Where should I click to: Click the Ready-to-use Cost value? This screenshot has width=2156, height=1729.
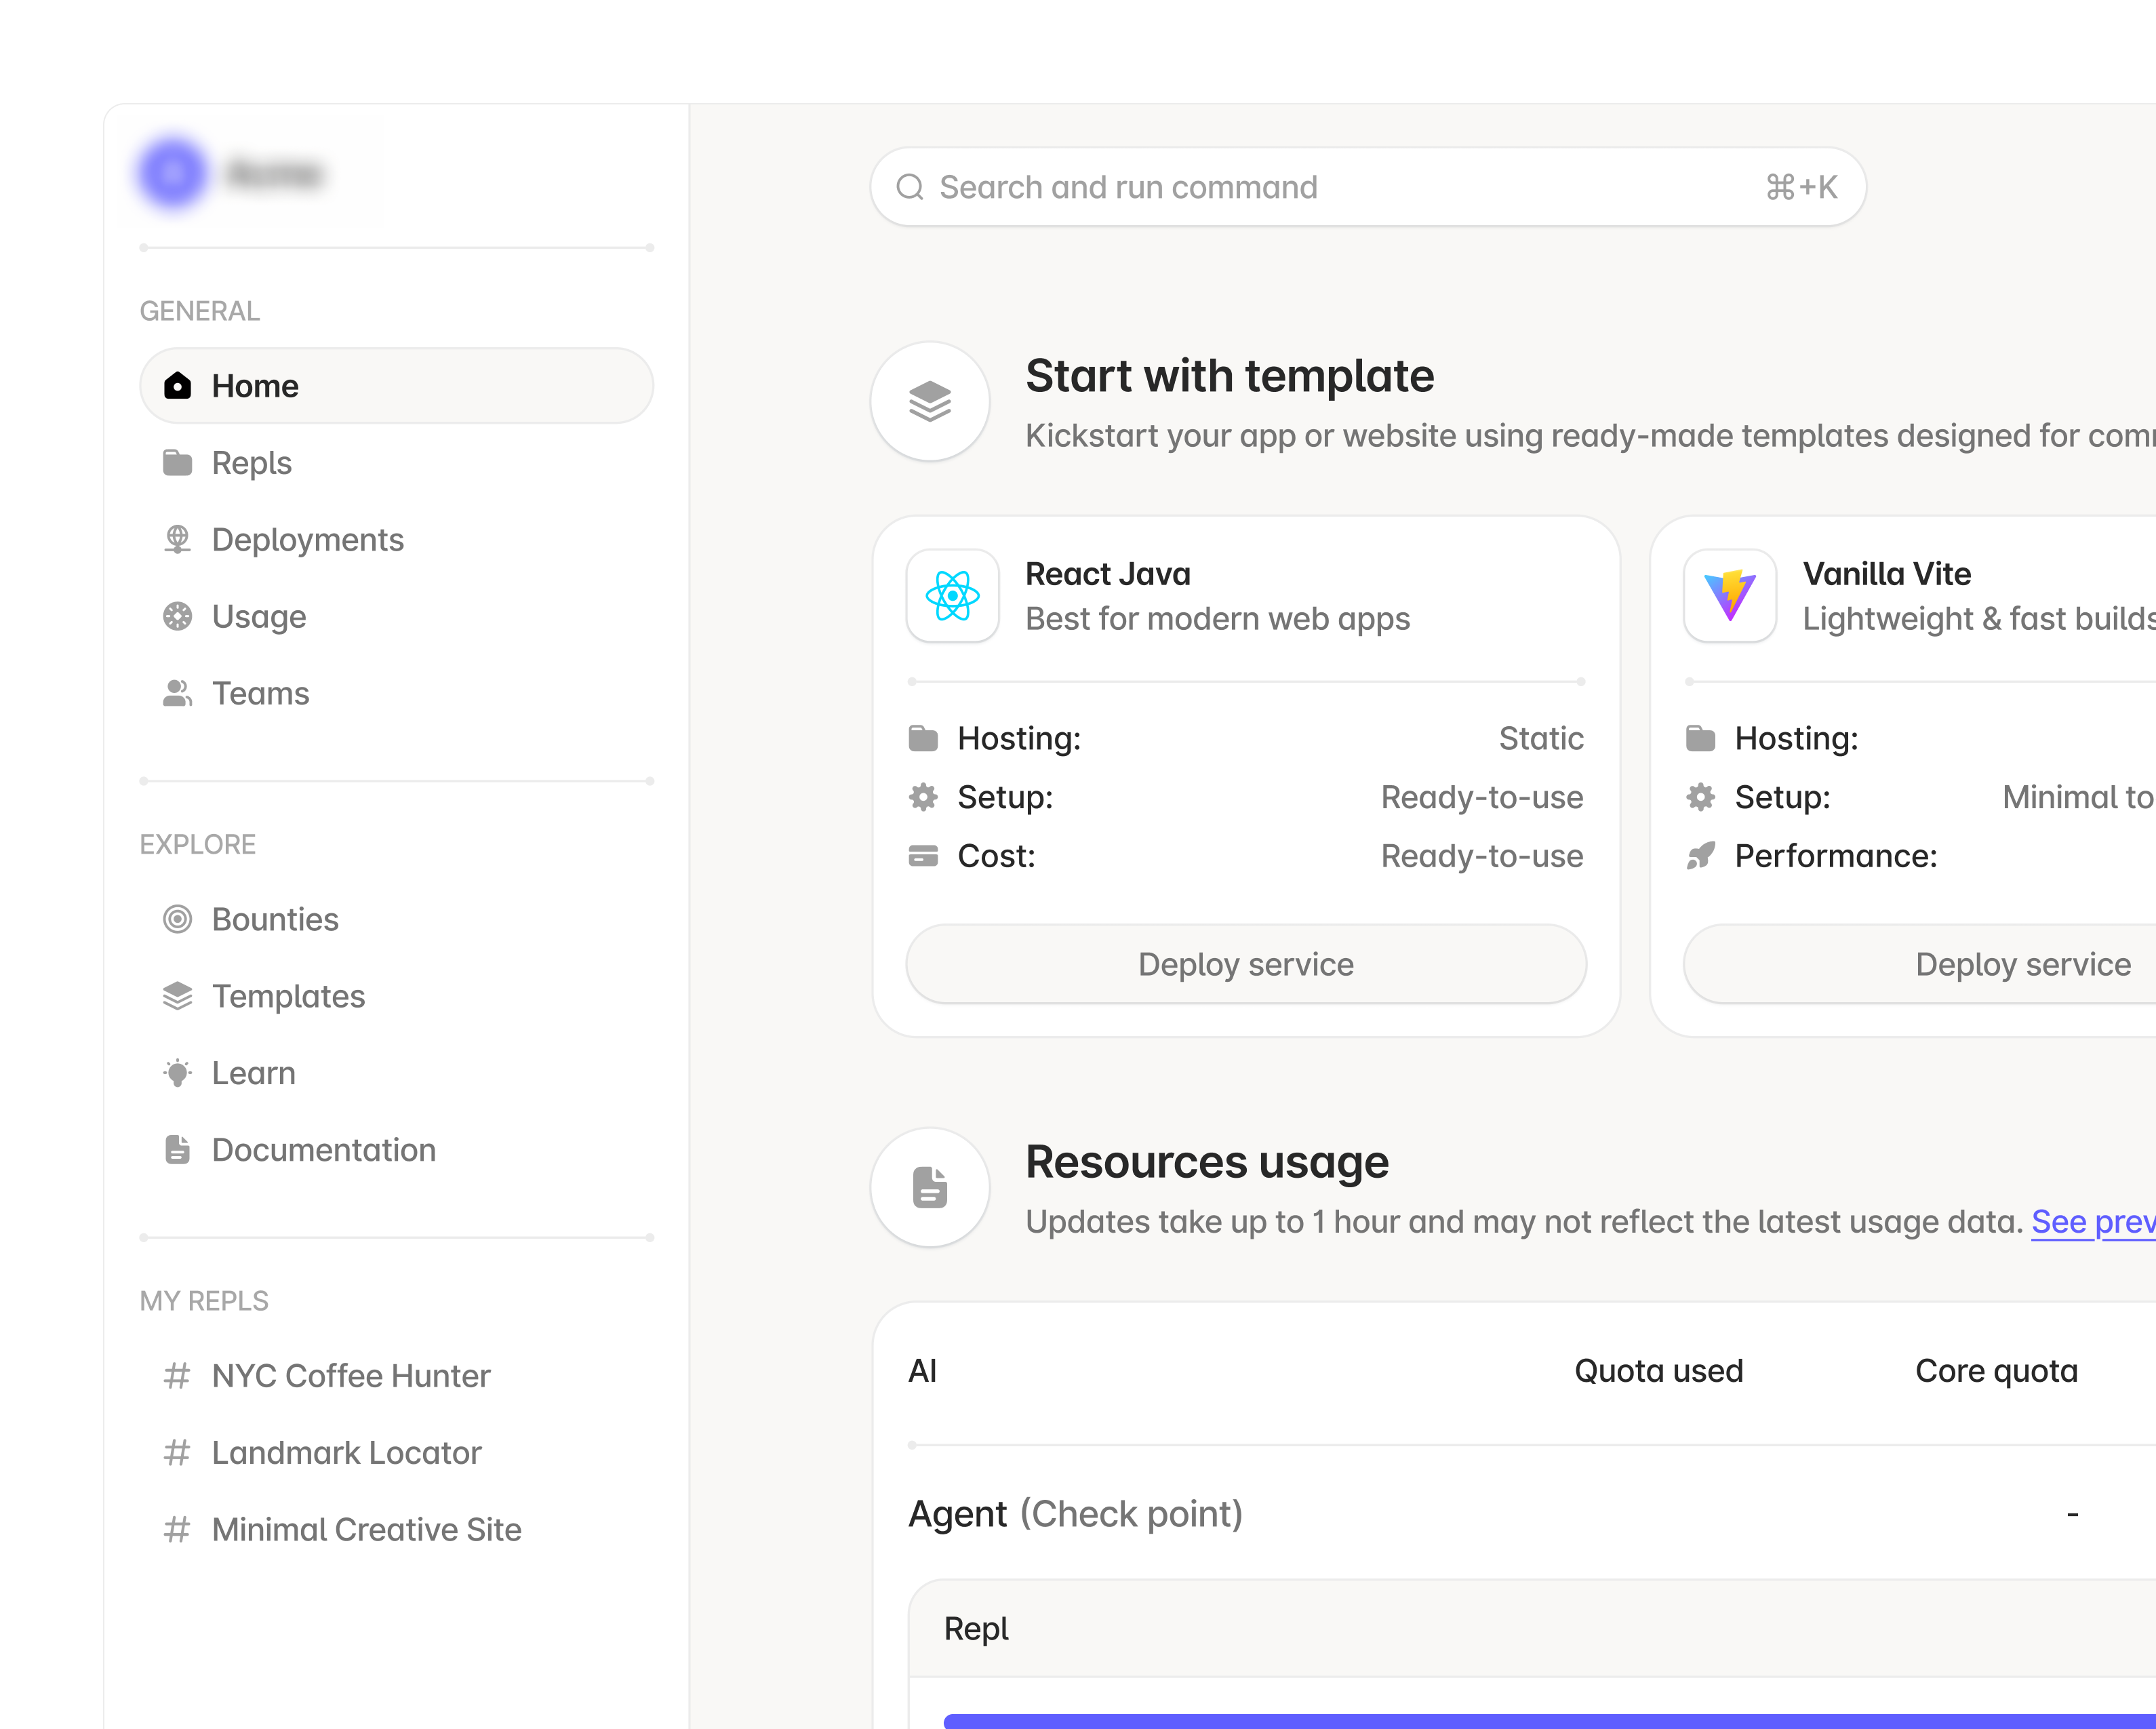point(1482,856)
